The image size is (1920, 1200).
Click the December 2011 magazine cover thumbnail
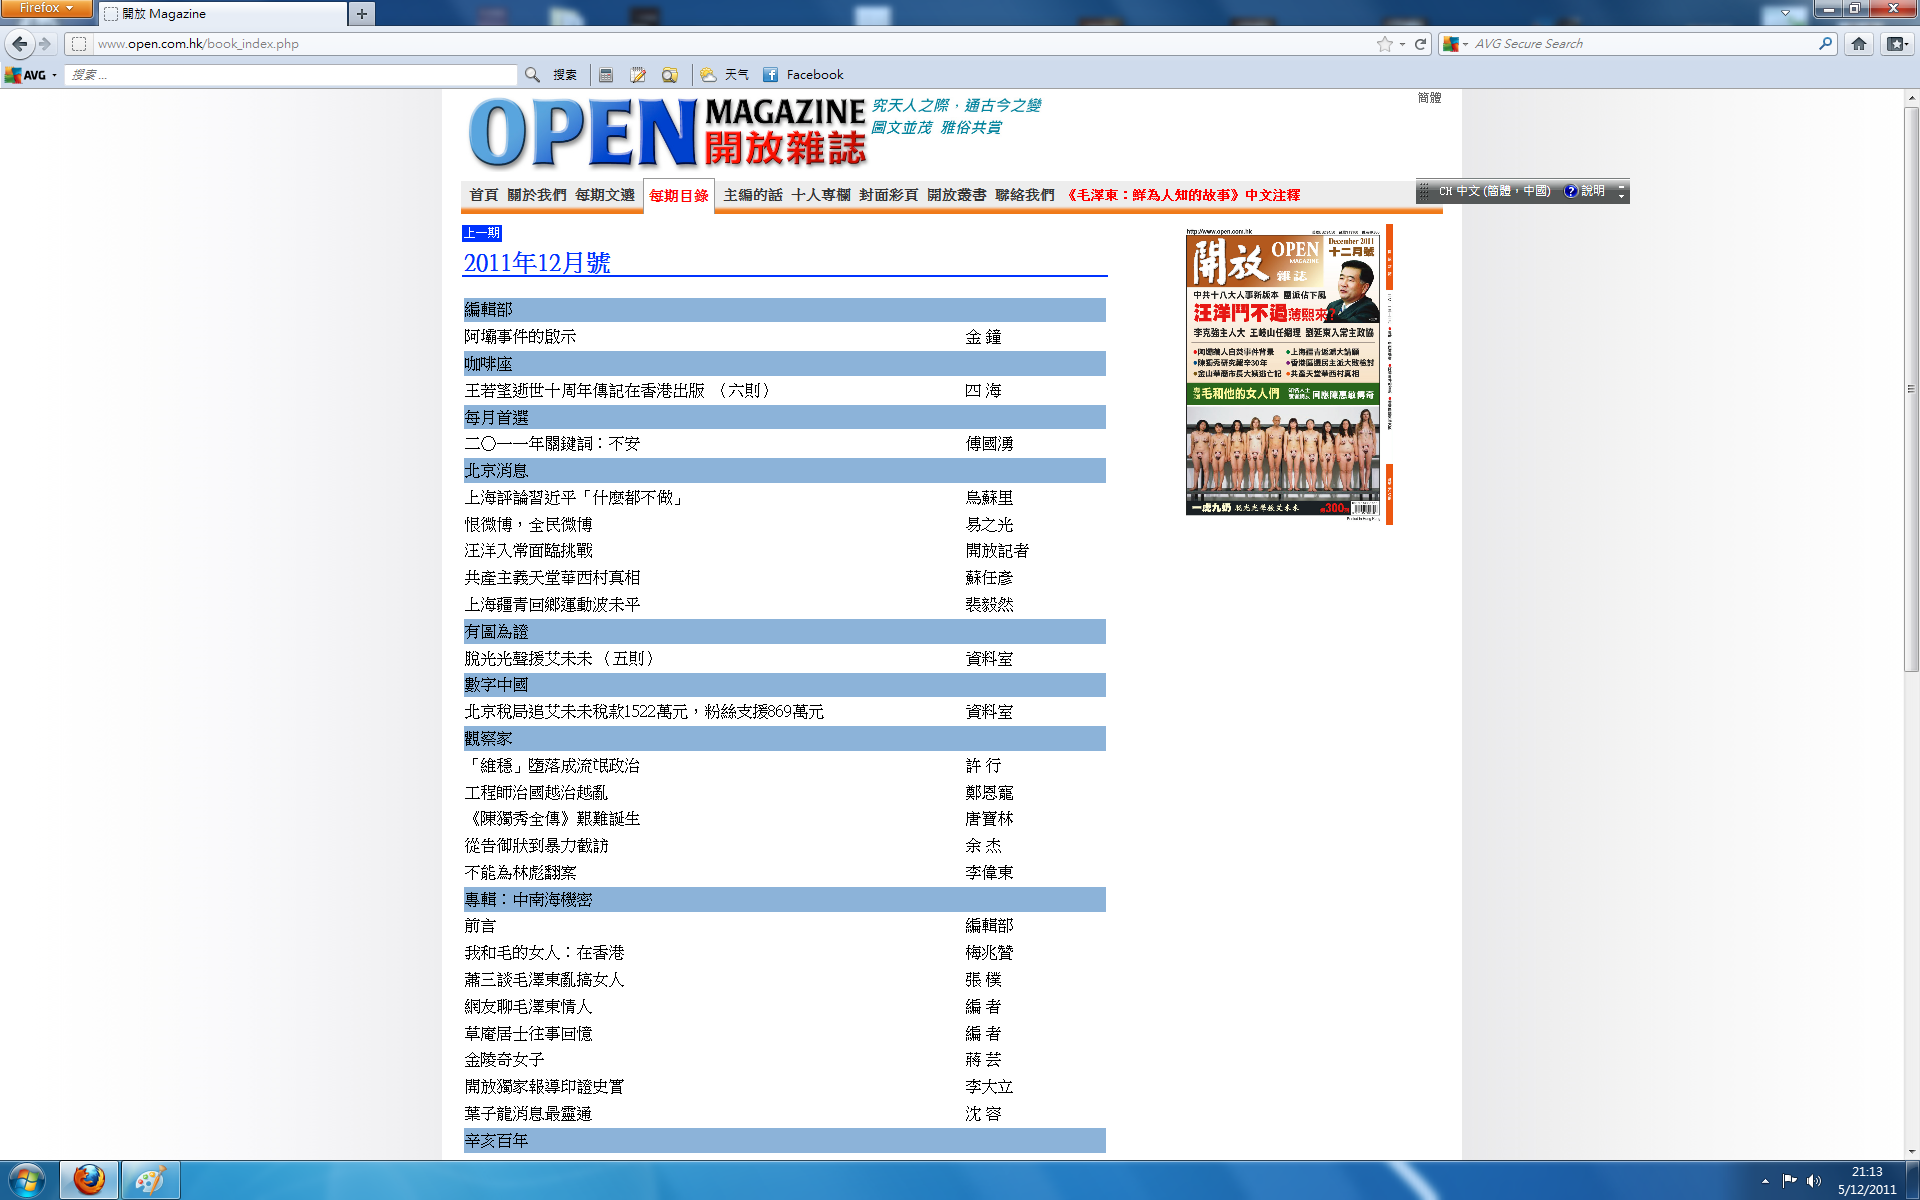[1283, 372]
